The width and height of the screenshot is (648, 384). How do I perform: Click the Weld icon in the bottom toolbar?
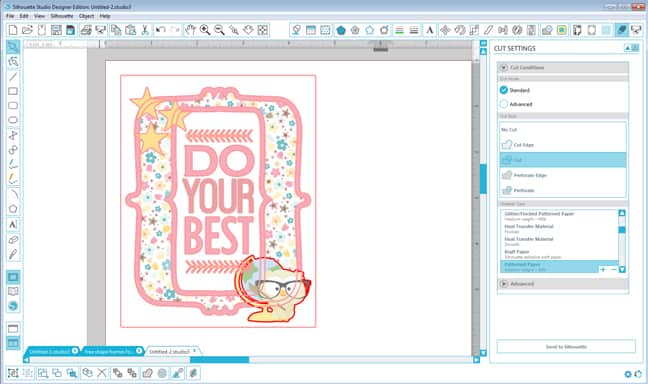click(148, 373)
